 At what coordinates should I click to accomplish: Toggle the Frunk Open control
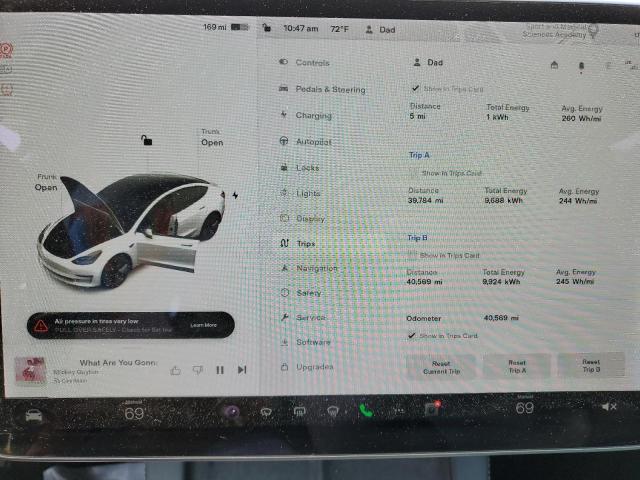[46, 182]
